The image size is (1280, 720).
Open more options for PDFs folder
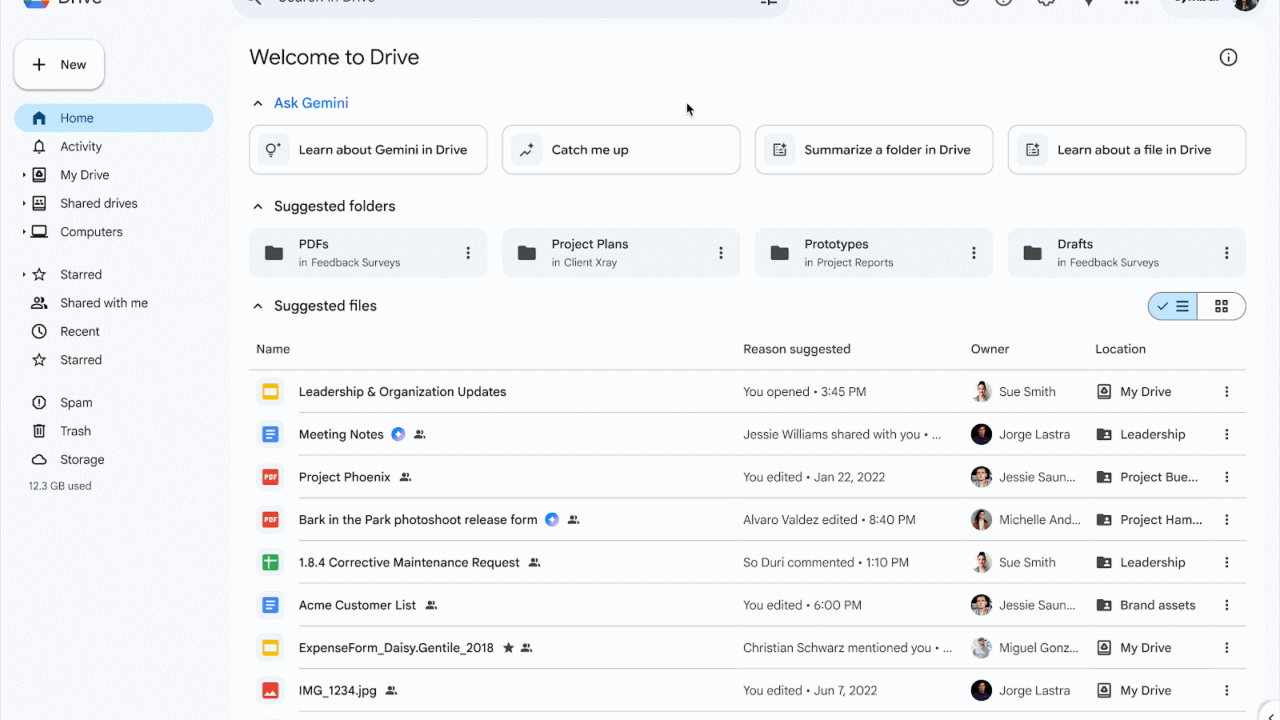coord(468,253)
